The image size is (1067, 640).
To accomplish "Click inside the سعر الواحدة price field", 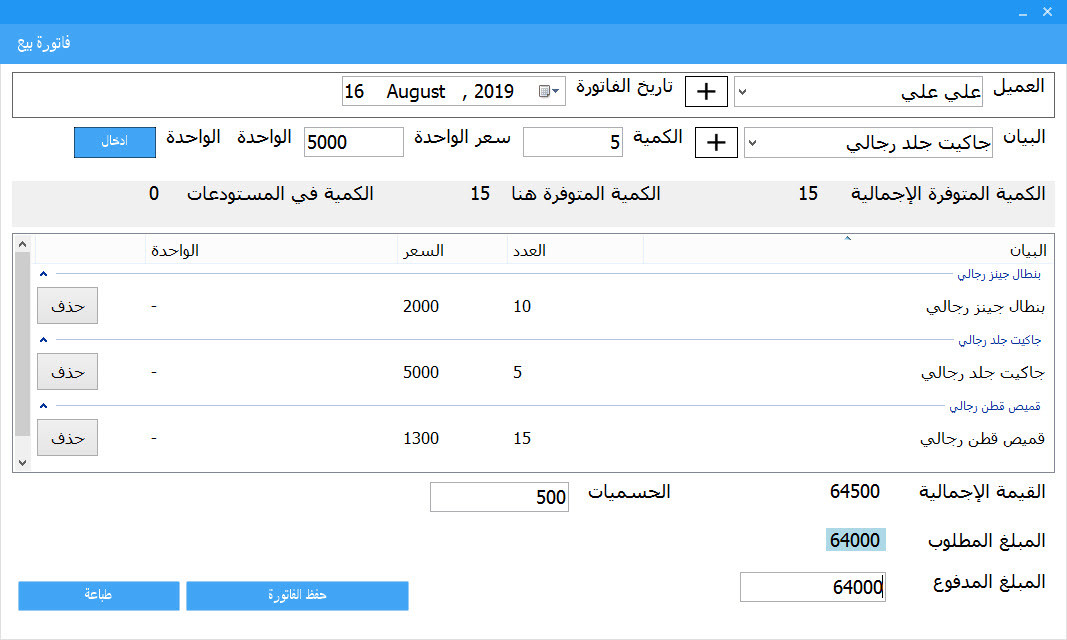I will point(353,142).
